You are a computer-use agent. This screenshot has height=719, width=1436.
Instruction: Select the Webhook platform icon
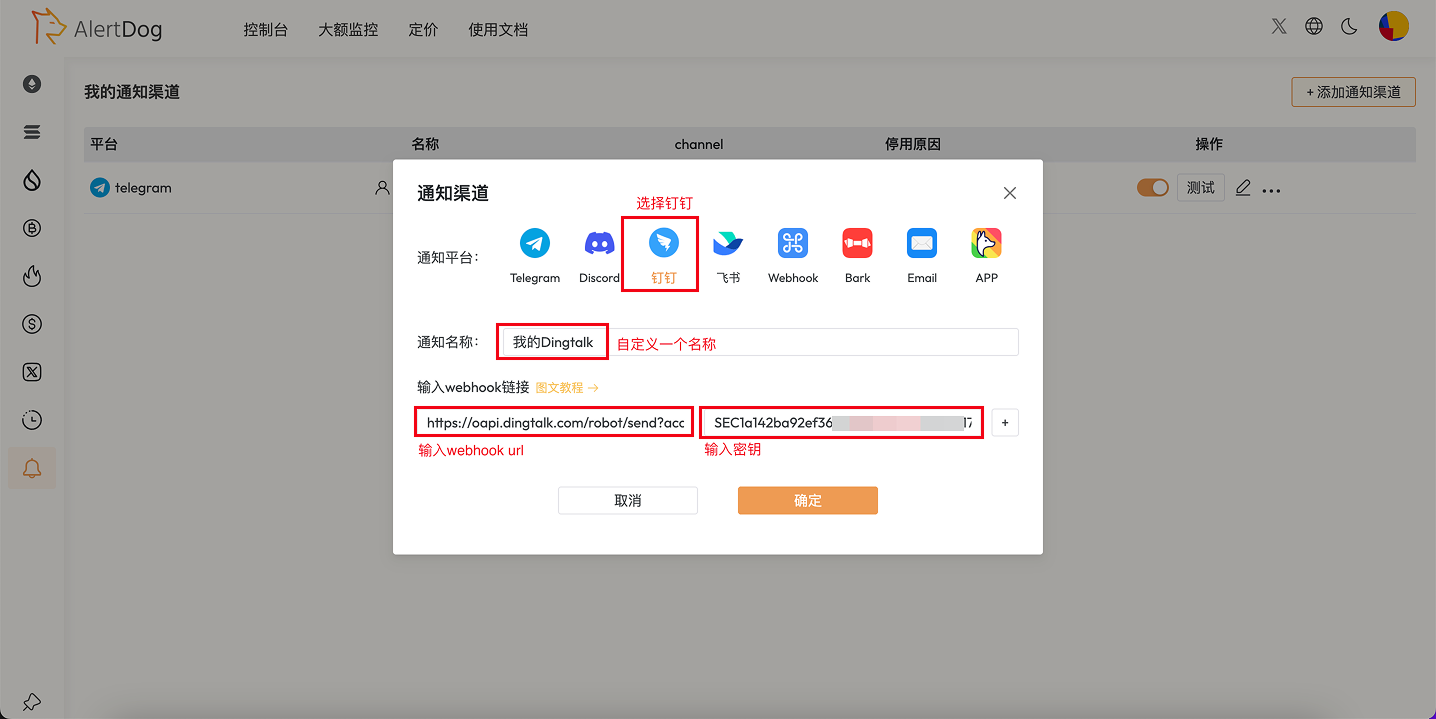tap(793, 243)
